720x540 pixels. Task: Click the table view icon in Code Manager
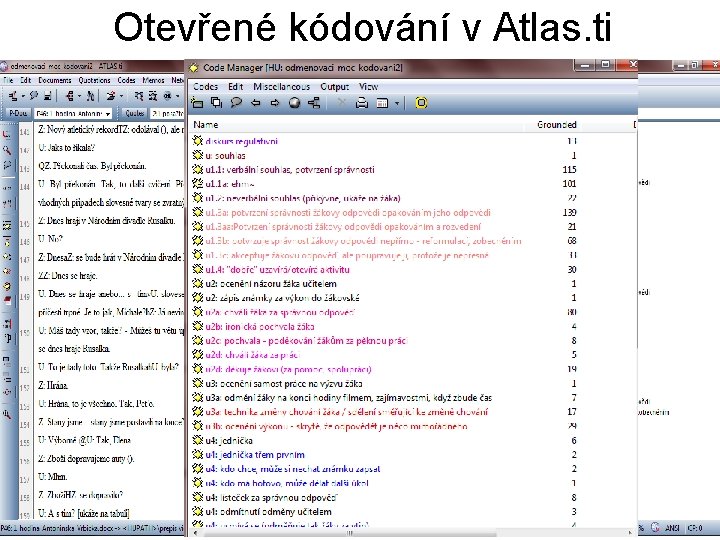382,103
